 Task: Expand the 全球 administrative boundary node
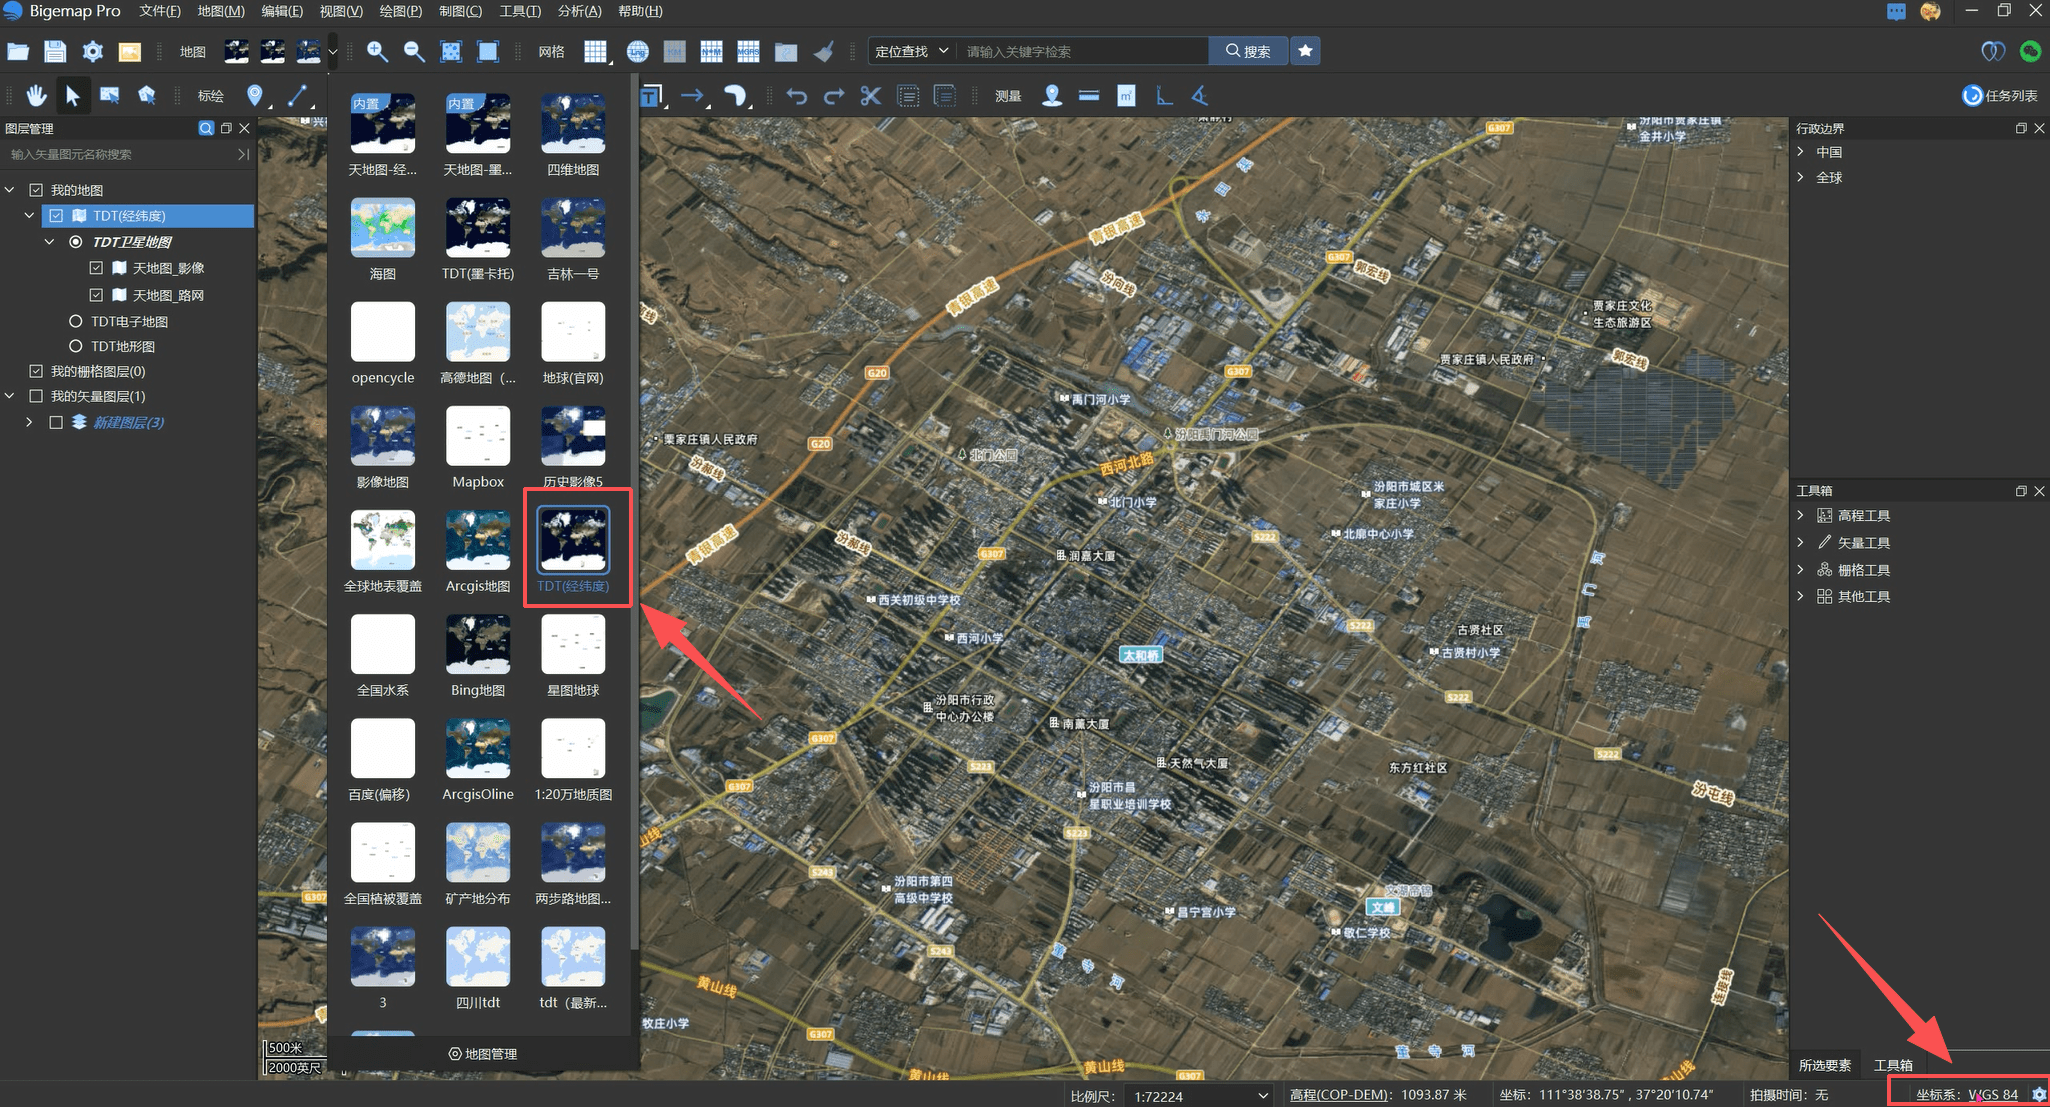[x=1801, y=177]
